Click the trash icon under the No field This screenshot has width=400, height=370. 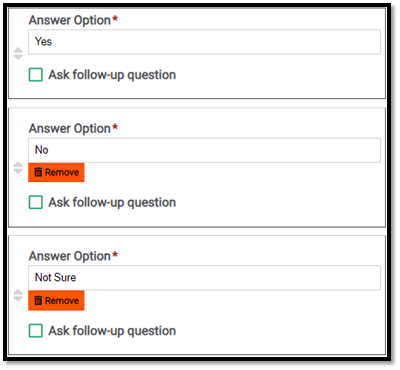pyautogui.click(x=38, y=172)
